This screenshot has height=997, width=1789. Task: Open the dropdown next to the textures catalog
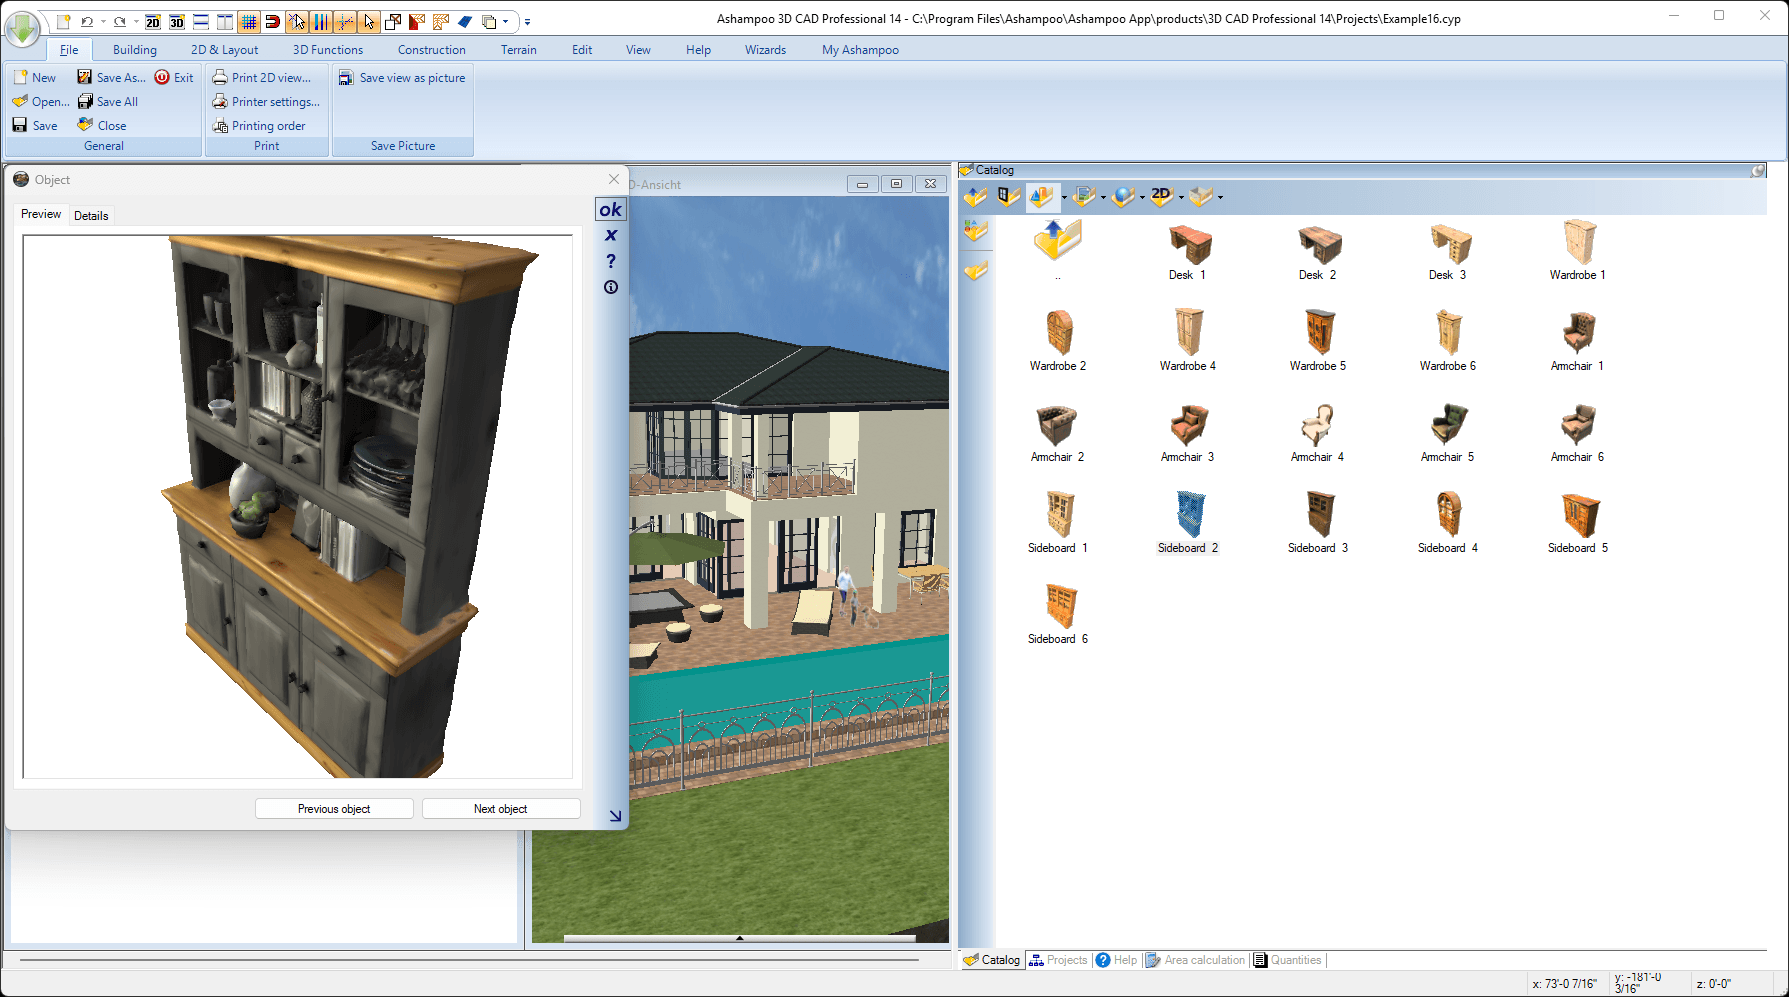1103,198
